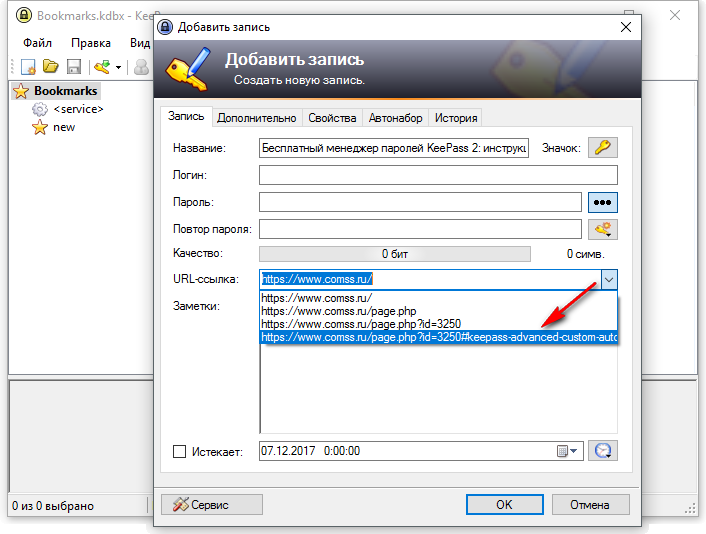Viewport: 706px width, 534px height.
Task: Open the Свойства tab
Action: pos(332,118)
